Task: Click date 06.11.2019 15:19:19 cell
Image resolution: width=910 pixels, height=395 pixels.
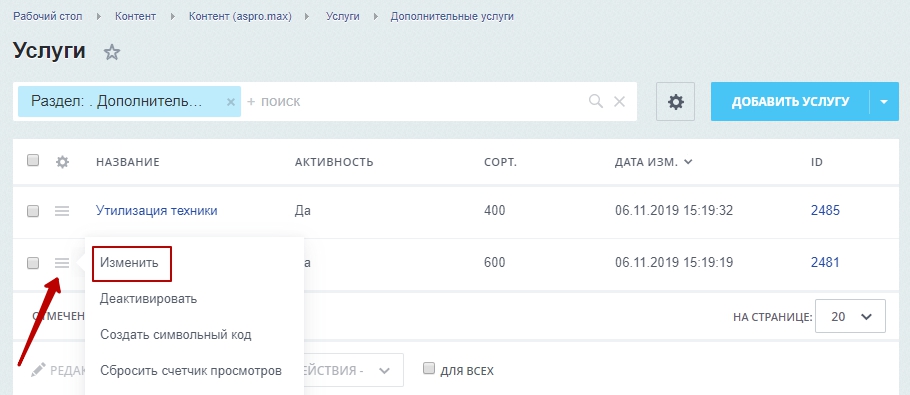Action: pos(674,263)
